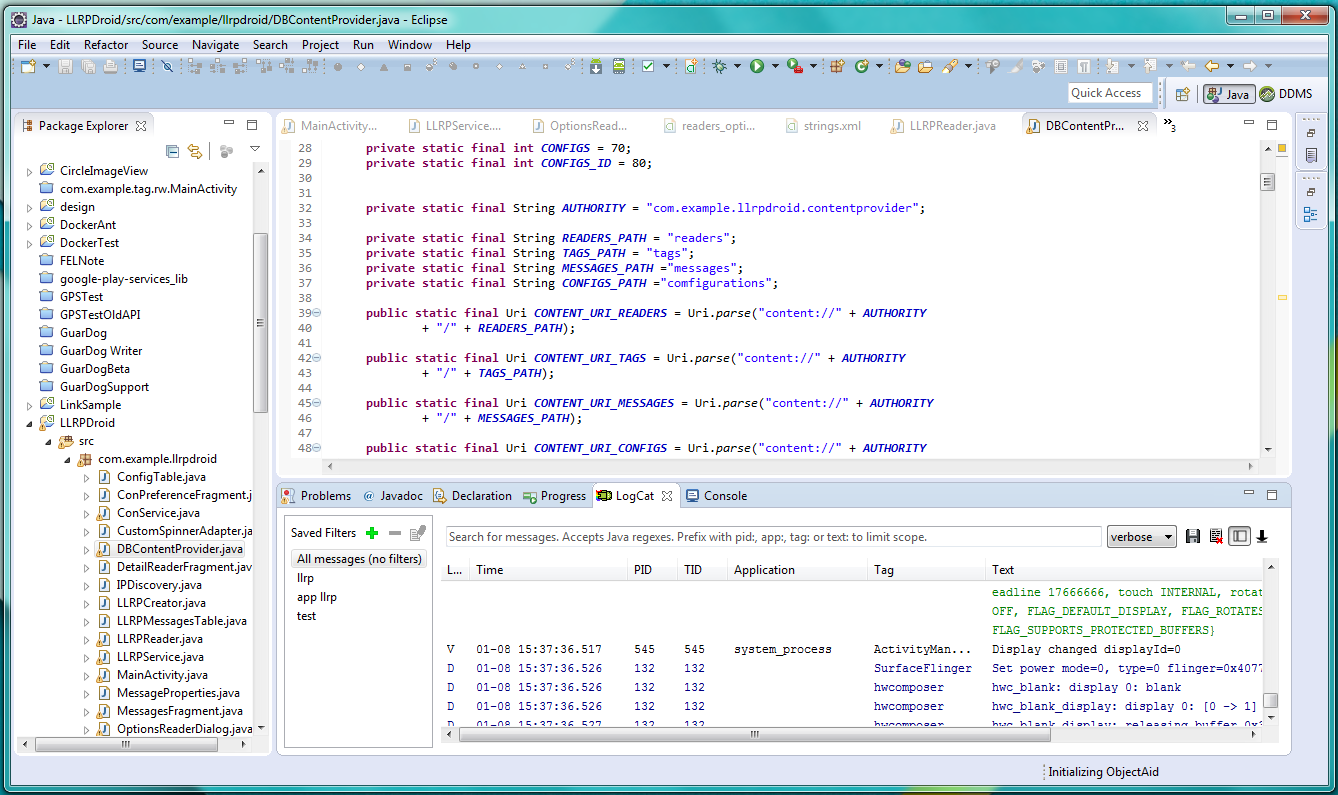The width and height of the screenshot is (1338, 795).
Task: Open the Refactor menu
Action: (x=106, y=45)
